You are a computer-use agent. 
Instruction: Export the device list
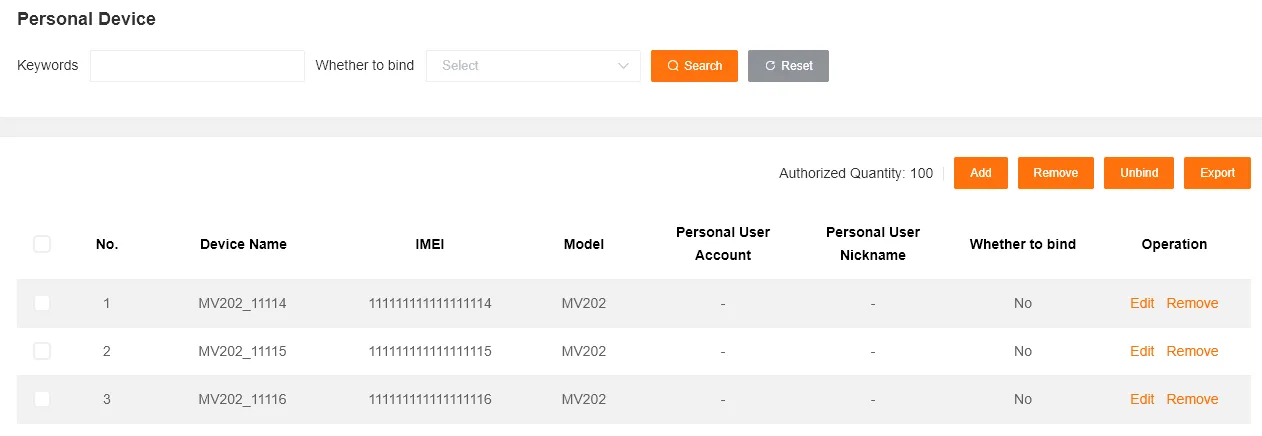tap(1217, 173)
